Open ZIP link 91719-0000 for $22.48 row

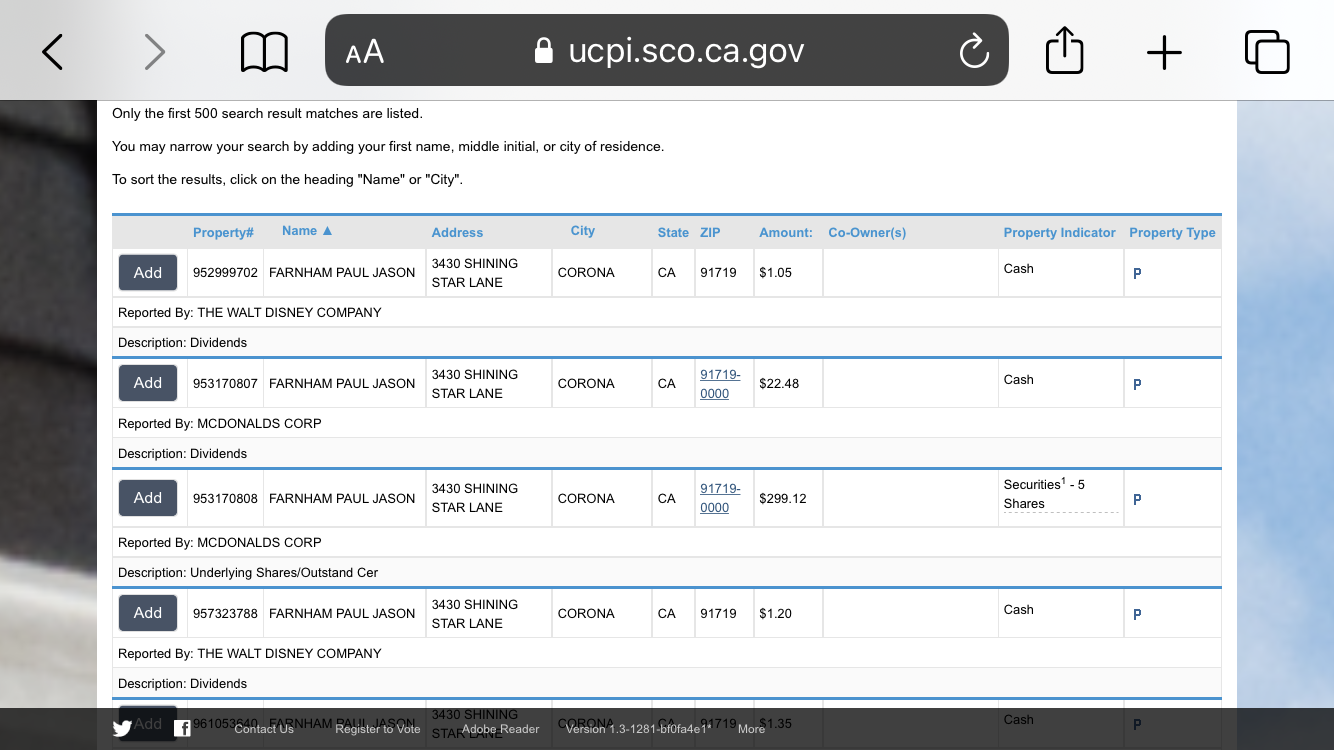[x=720, y=384]
